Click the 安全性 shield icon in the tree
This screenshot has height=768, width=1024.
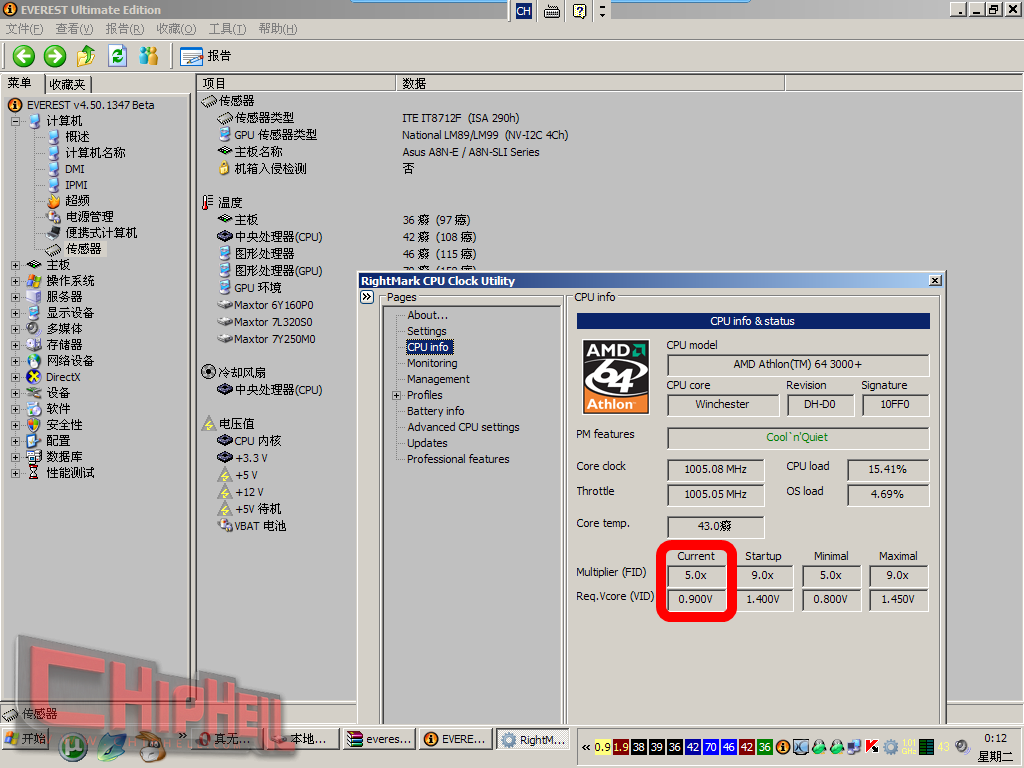pyautogui.click(x=34, y=425)
